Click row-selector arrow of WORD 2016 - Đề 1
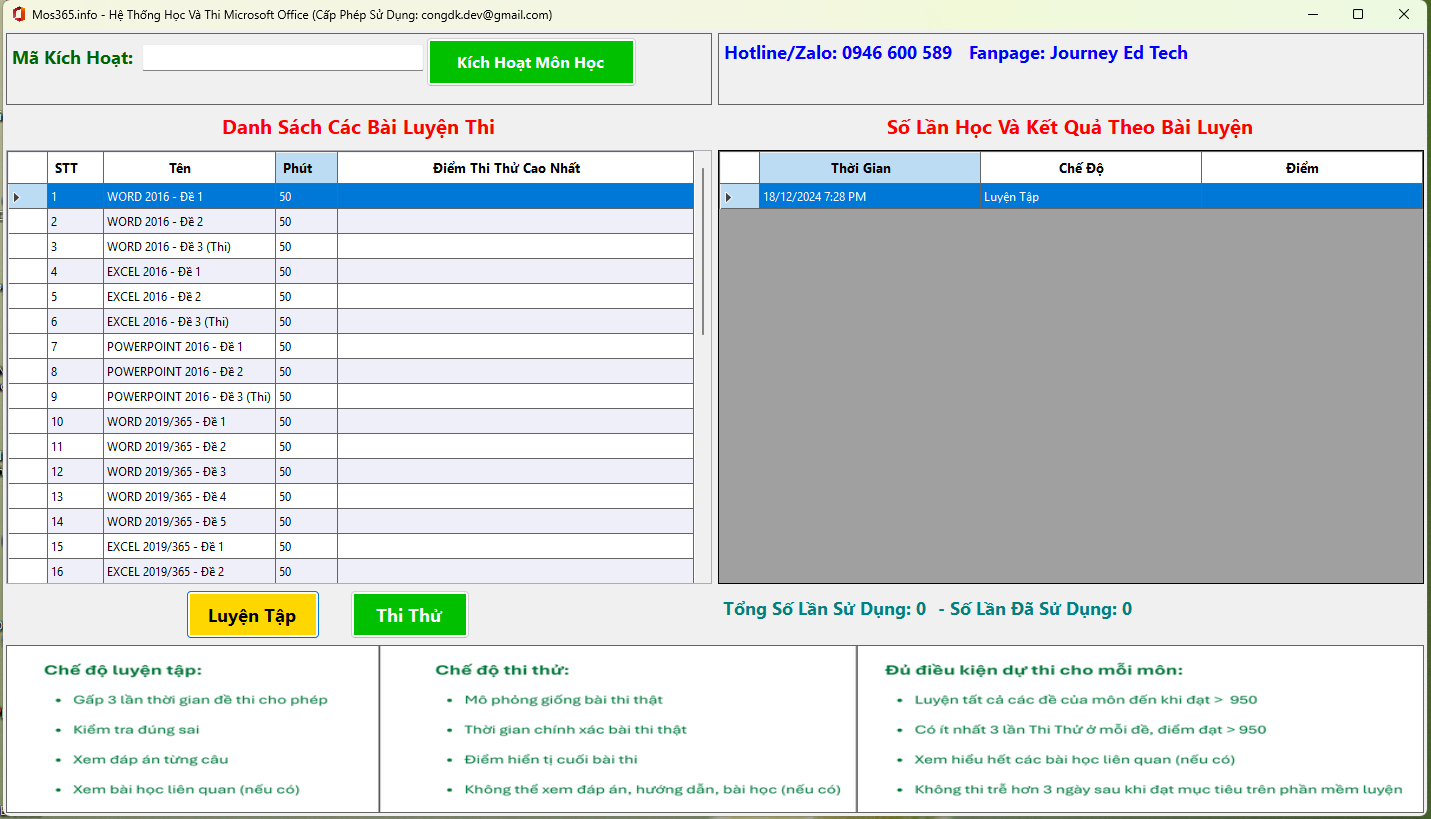Image resolution: width=1431 pixels, height=819 pixels. pos(27,197)
